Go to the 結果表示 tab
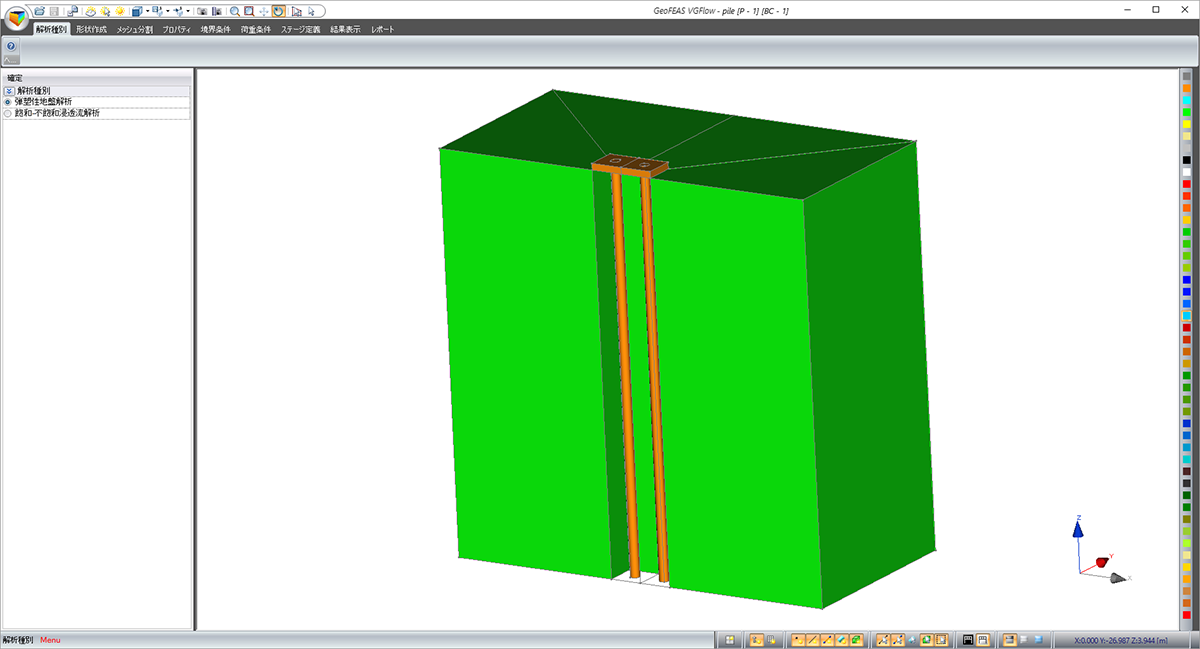This screenshot has width=1200, height=649. click(345, 30)
